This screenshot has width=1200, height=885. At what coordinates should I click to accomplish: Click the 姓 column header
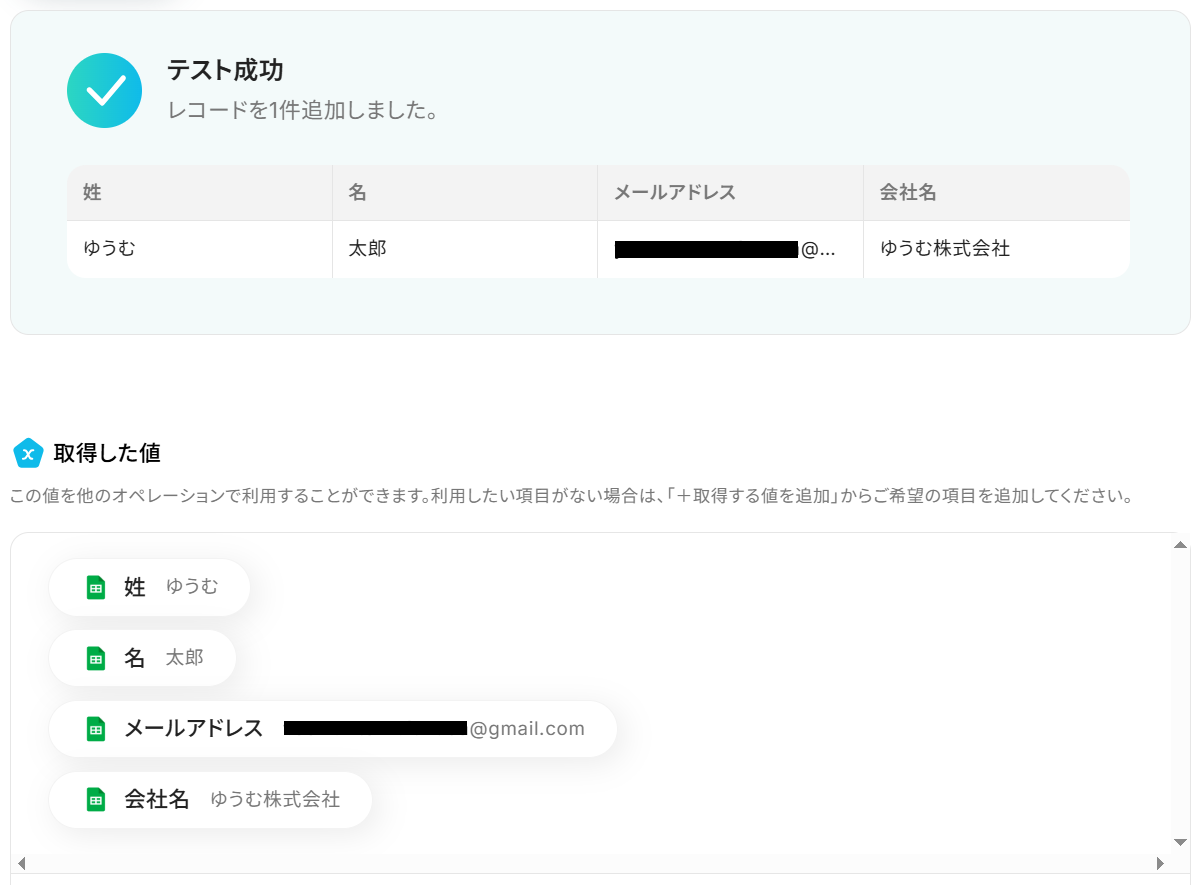pos(200,193)
